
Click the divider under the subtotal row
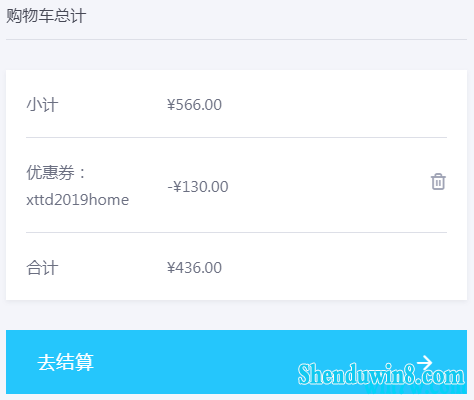click(236, 137)
